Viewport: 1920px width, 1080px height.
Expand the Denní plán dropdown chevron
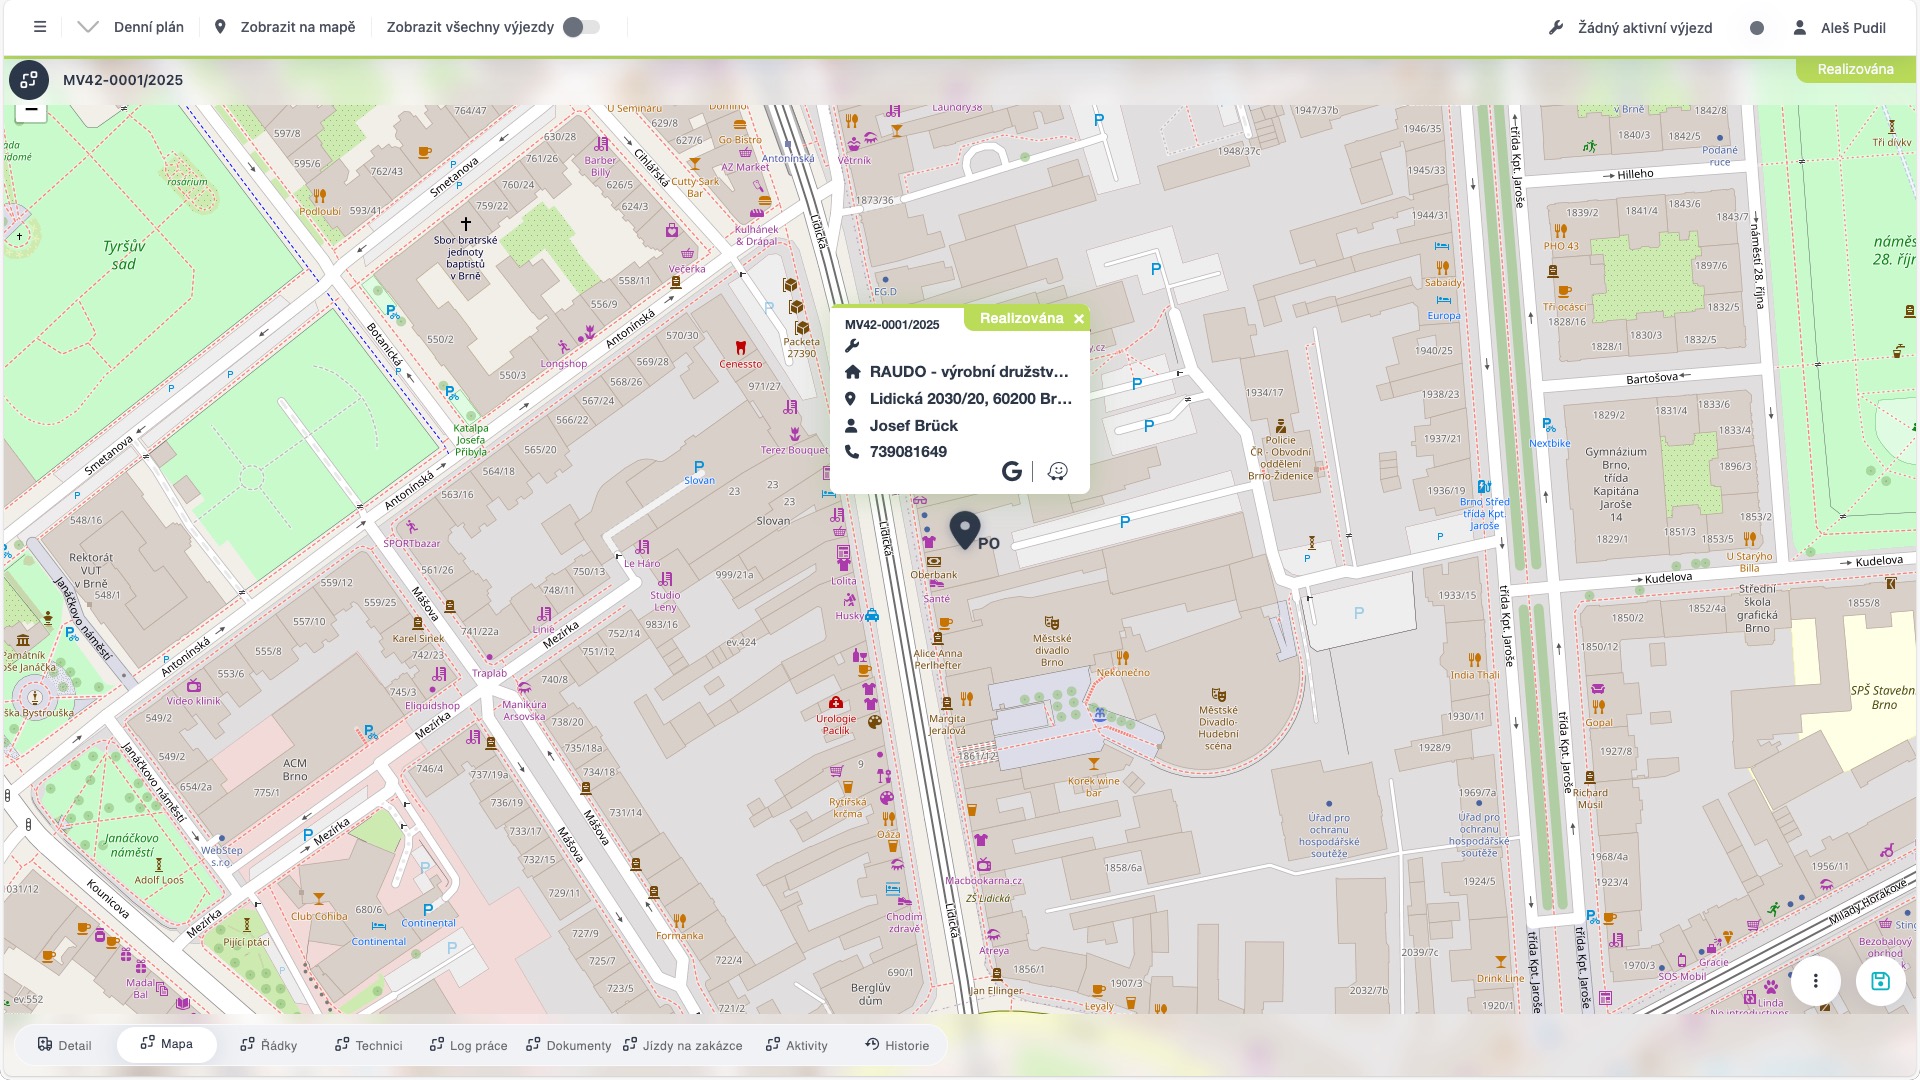pyautogui.click(x=88, y=27)
